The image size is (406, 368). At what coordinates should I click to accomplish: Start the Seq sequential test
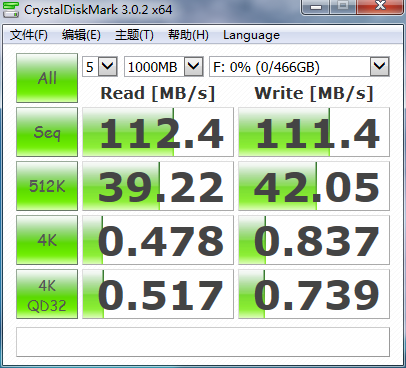[47, 132]
